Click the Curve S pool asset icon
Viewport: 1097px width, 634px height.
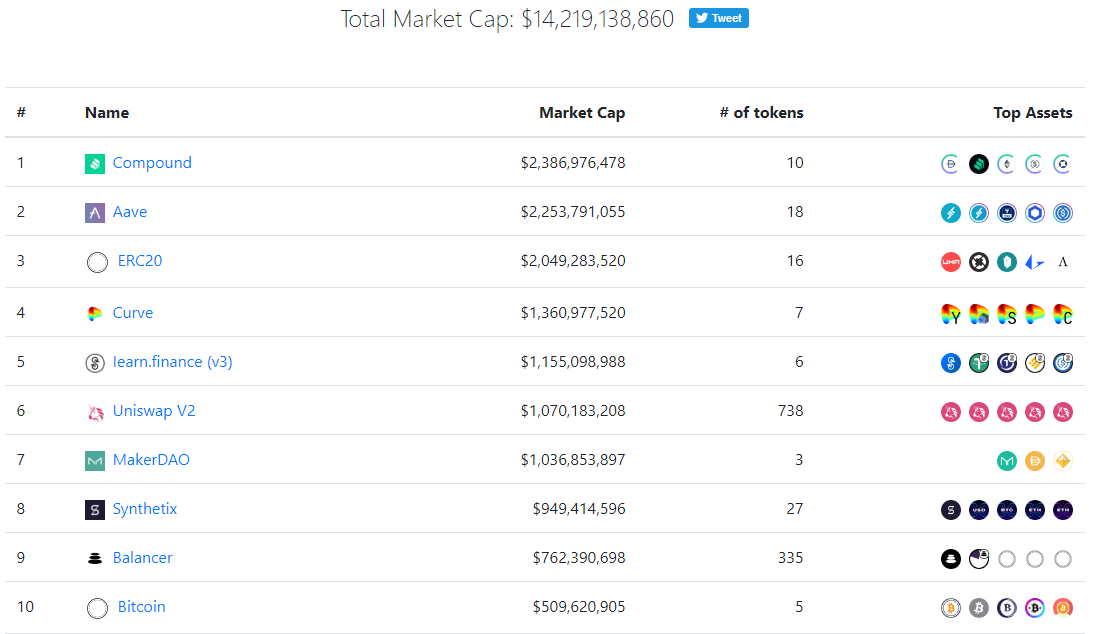1007,314
